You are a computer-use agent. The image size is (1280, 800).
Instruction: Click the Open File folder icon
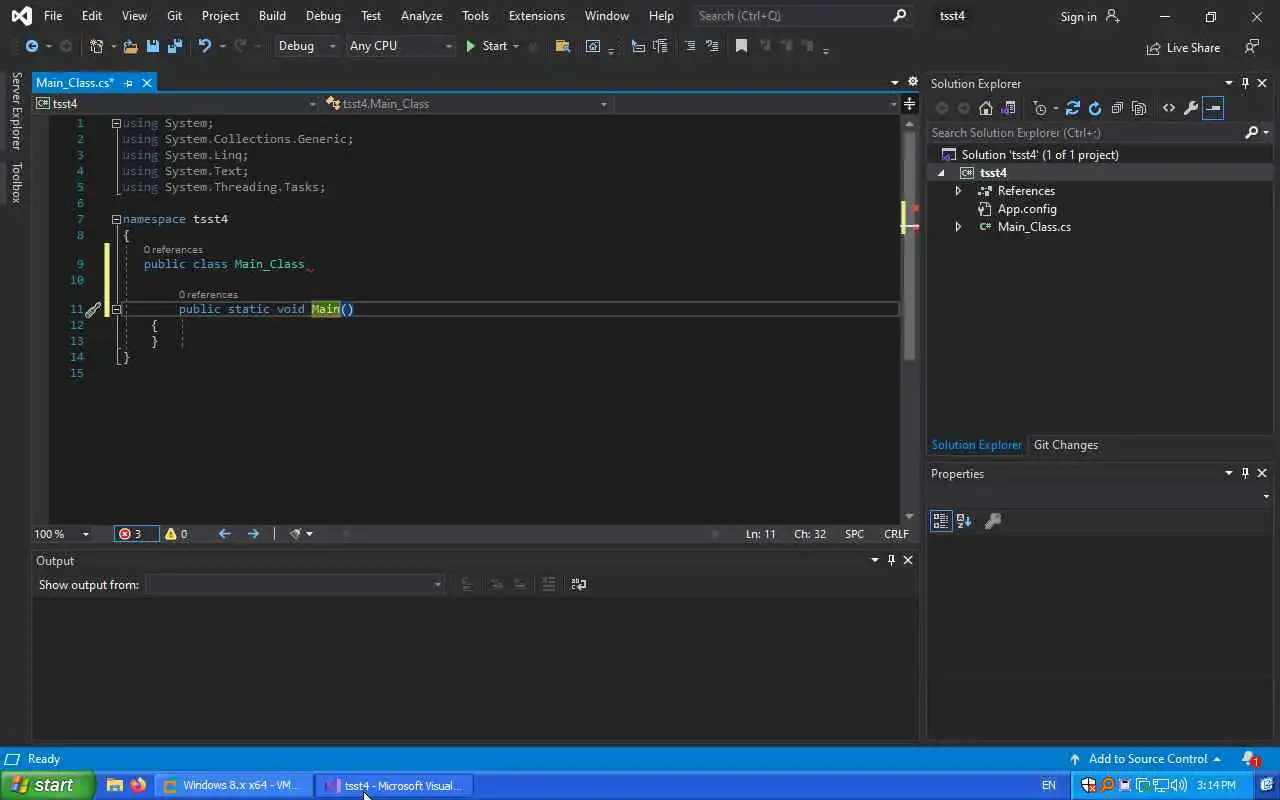(133, 46)
